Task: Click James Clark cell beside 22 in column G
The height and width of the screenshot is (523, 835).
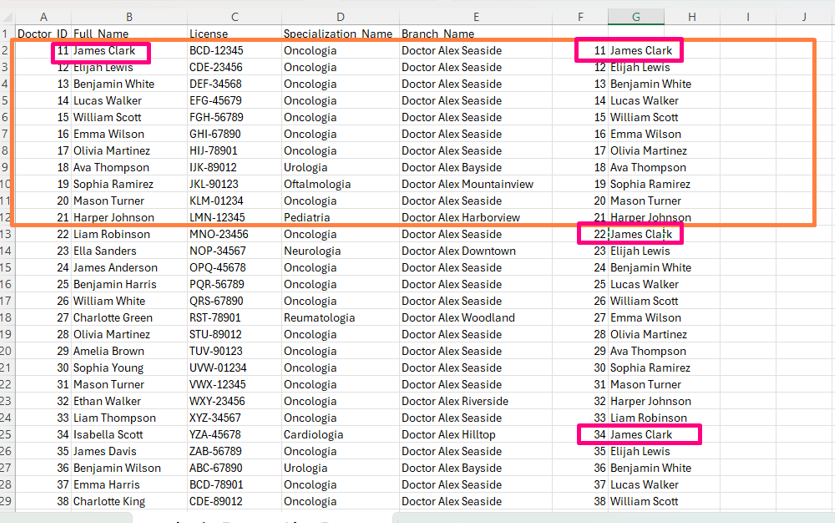Action: (x=641, y=234)
